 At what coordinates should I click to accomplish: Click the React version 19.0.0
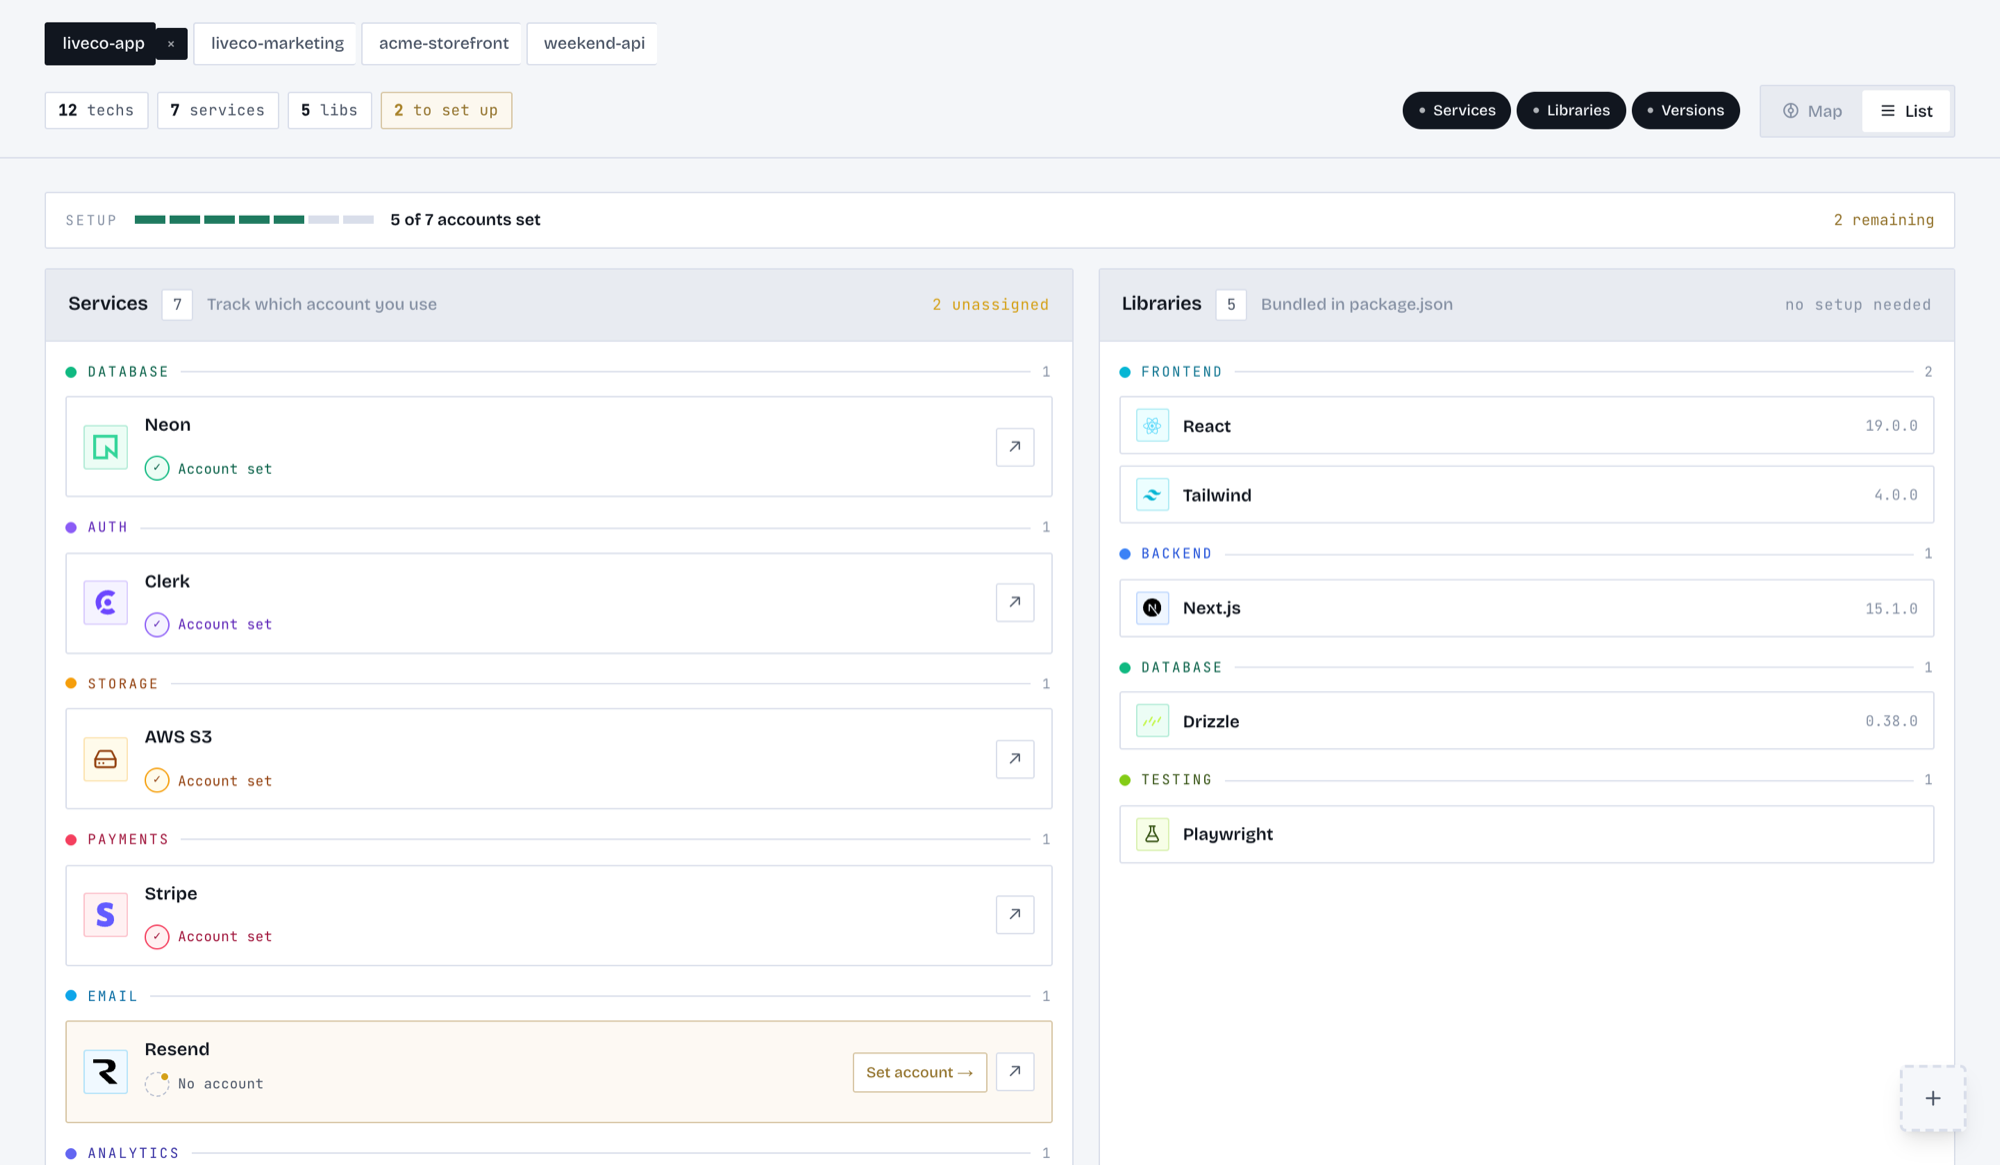coord(1891,426)
